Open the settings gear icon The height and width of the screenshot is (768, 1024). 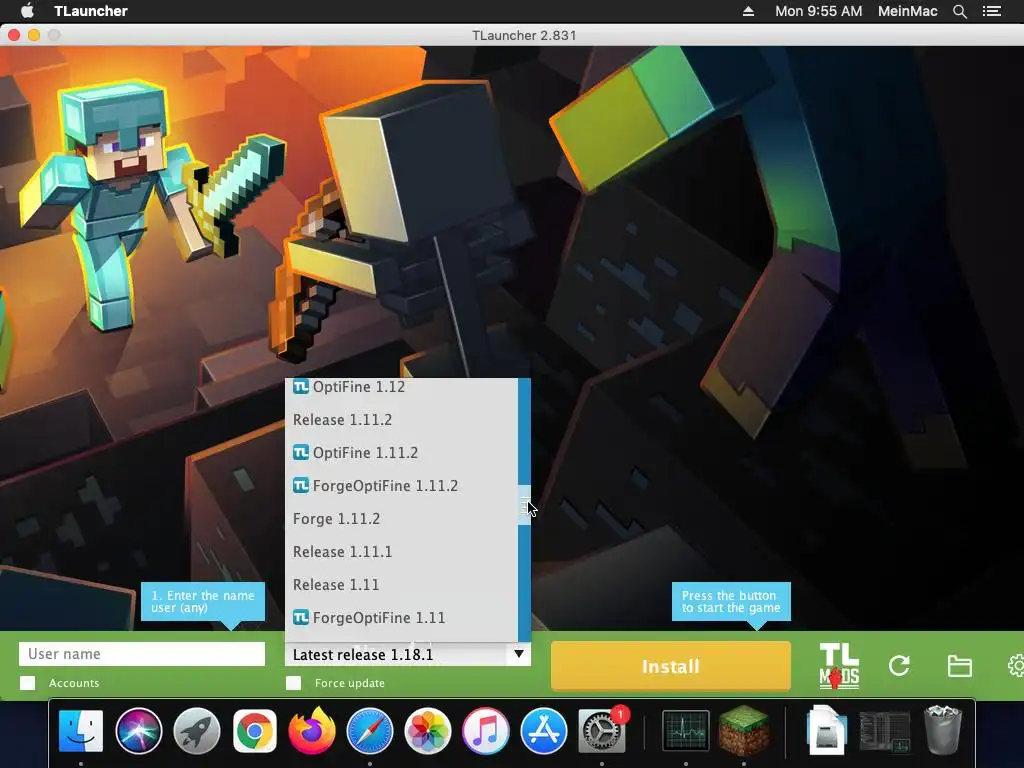click(x=1016, y=666)
